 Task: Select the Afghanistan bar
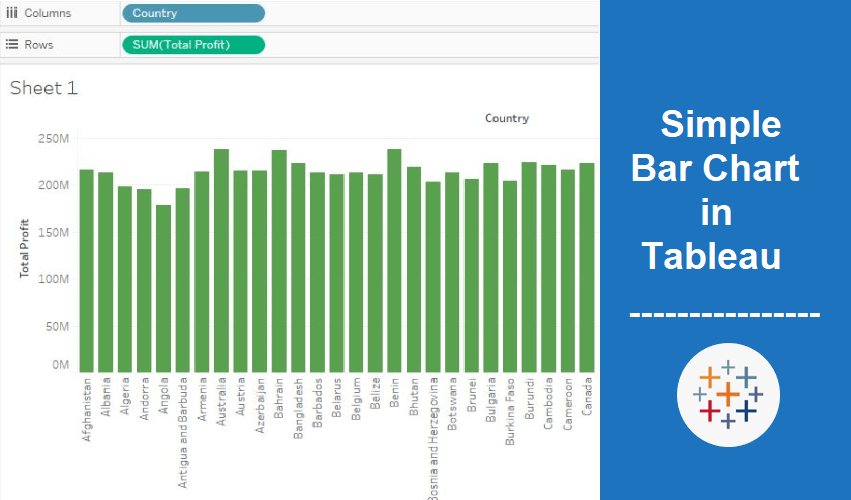[86, 271]
